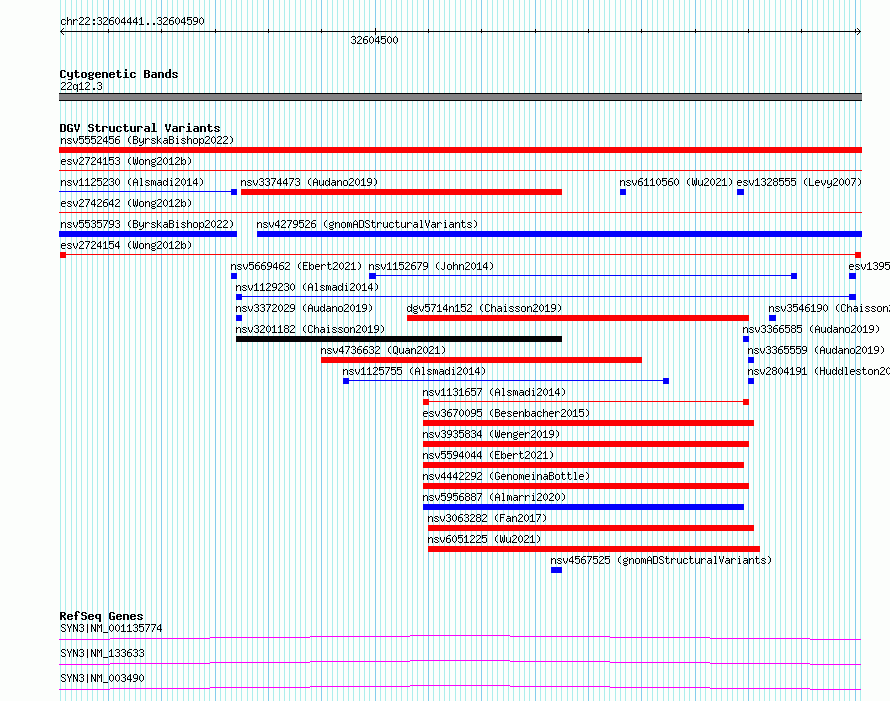Viewport: 890px width, 701px height.
Task: Click the magenta SYN3 NM_001135774 gene line
Action: coord(460,637)
